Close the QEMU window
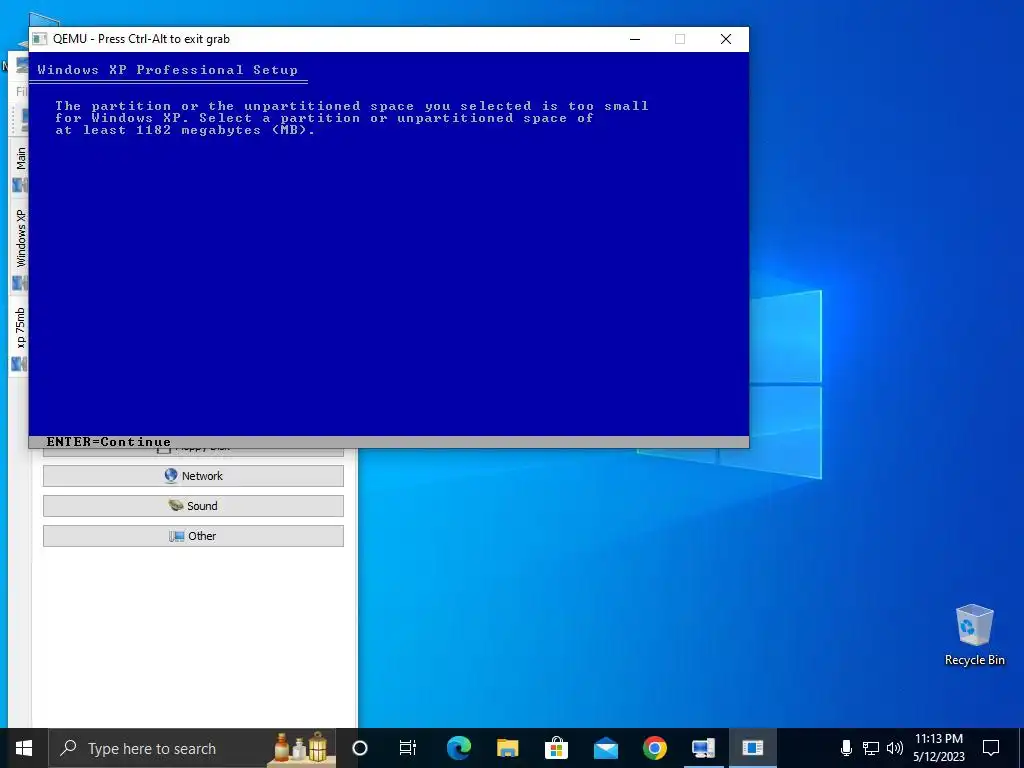The width and height of the screenshot is (1024, 768). click(726, 39)
